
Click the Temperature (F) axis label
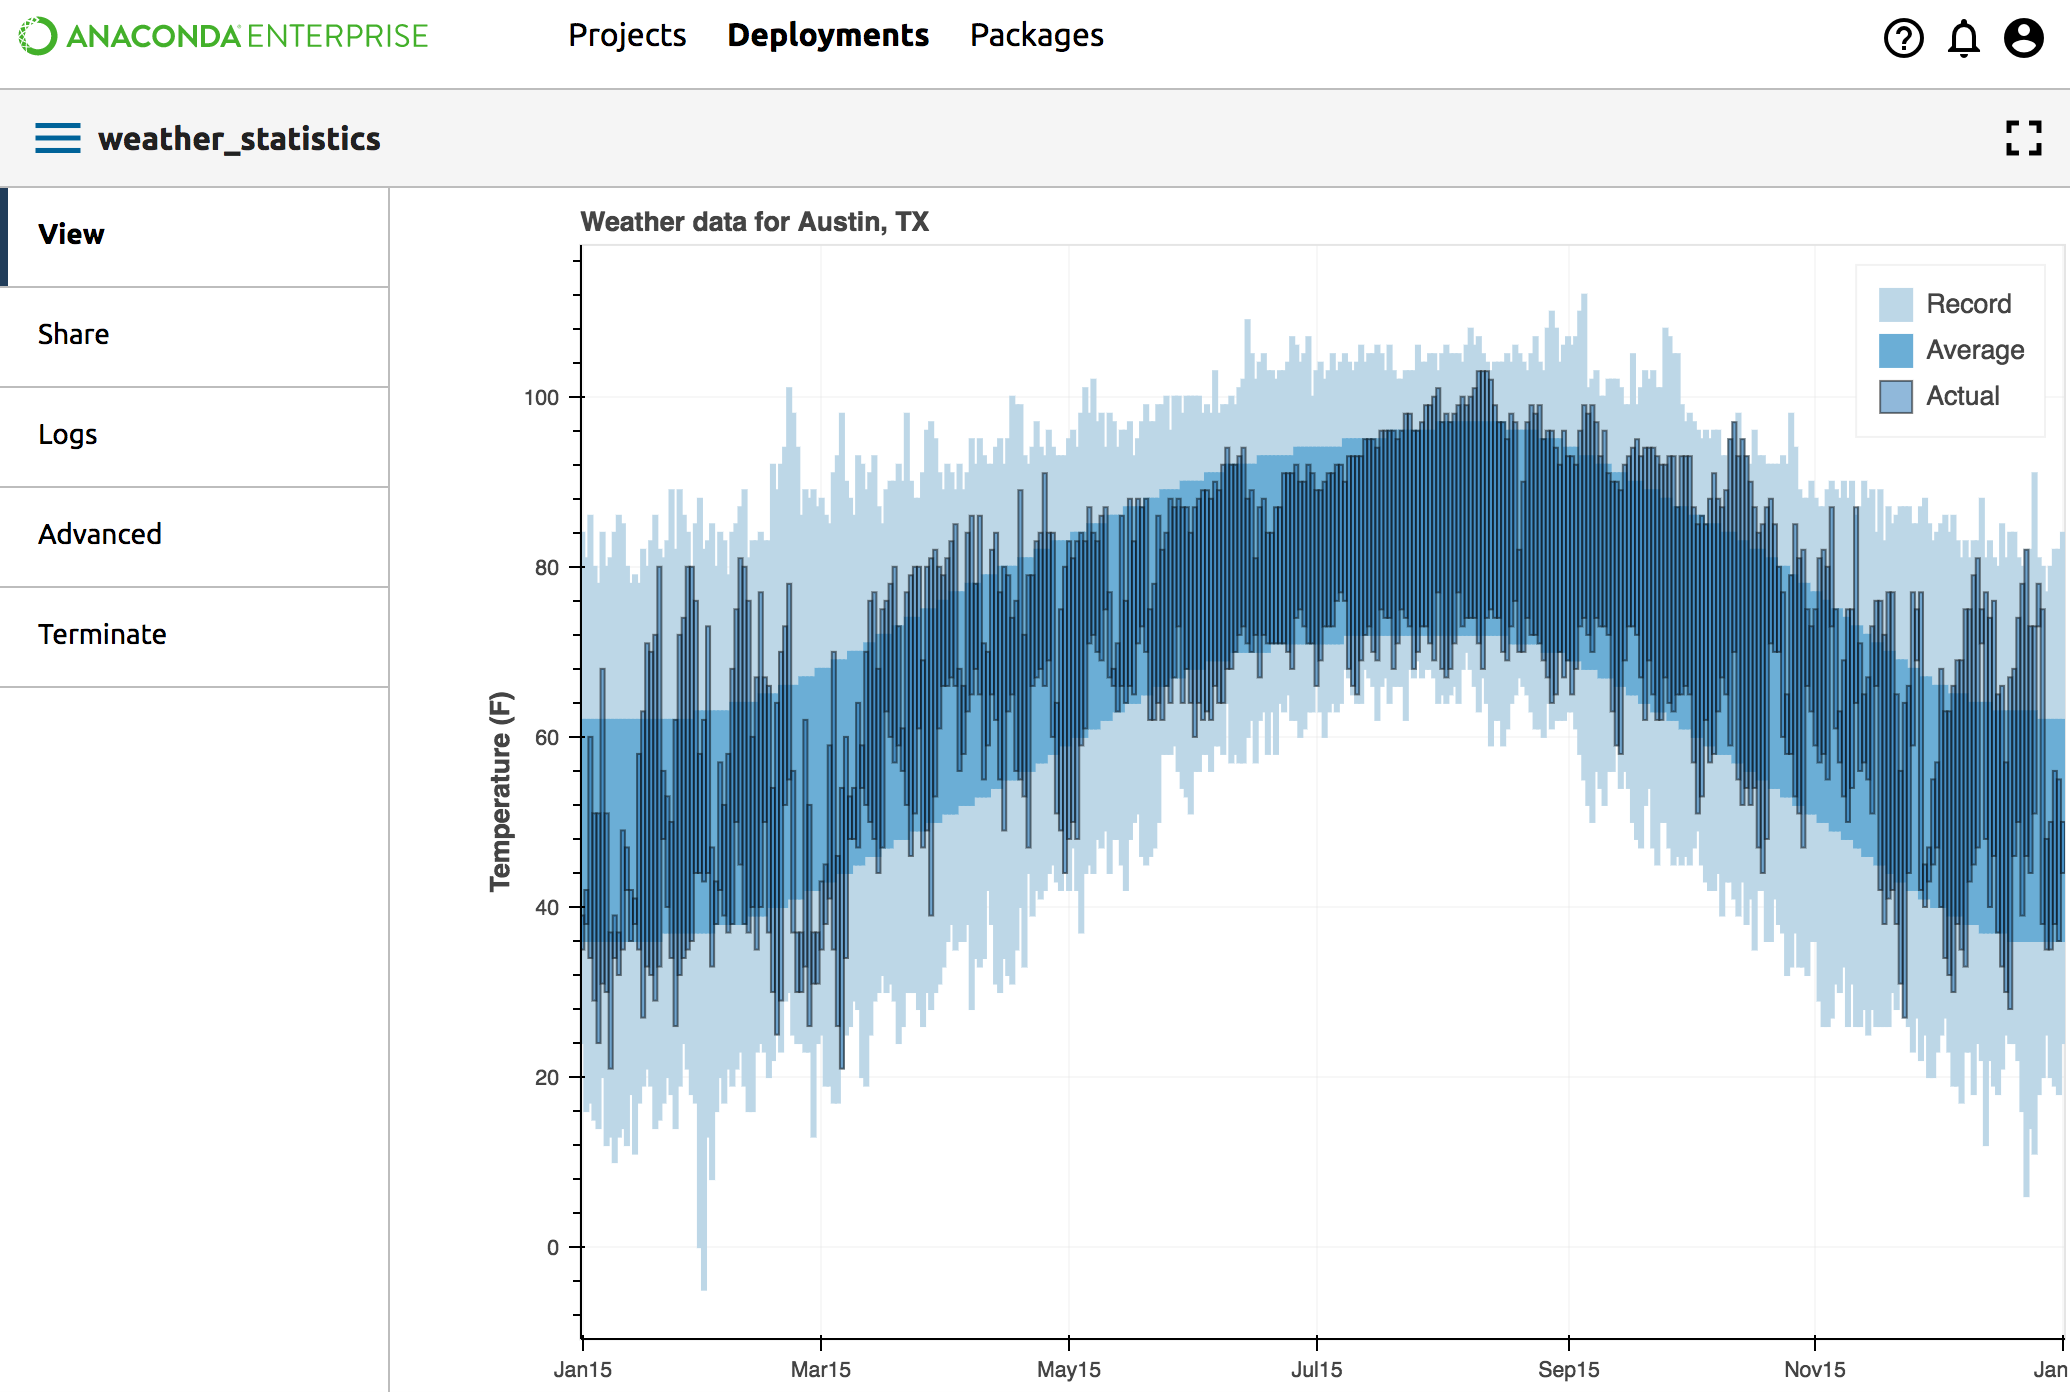coord(500,790)
